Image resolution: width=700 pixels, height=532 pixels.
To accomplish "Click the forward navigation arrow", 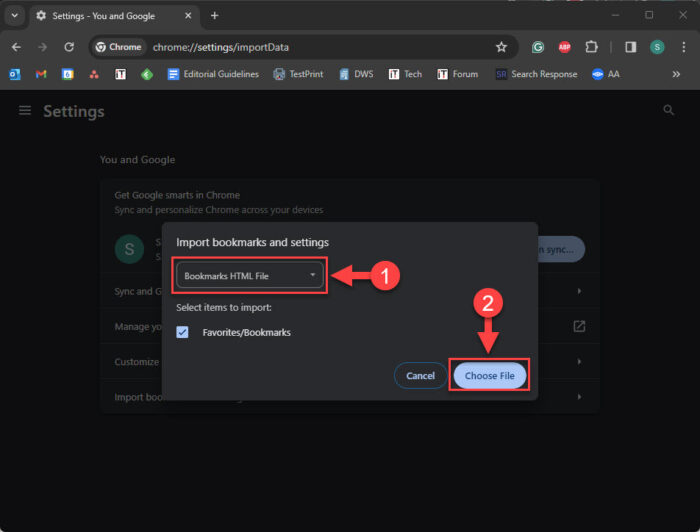I will 42,47.
